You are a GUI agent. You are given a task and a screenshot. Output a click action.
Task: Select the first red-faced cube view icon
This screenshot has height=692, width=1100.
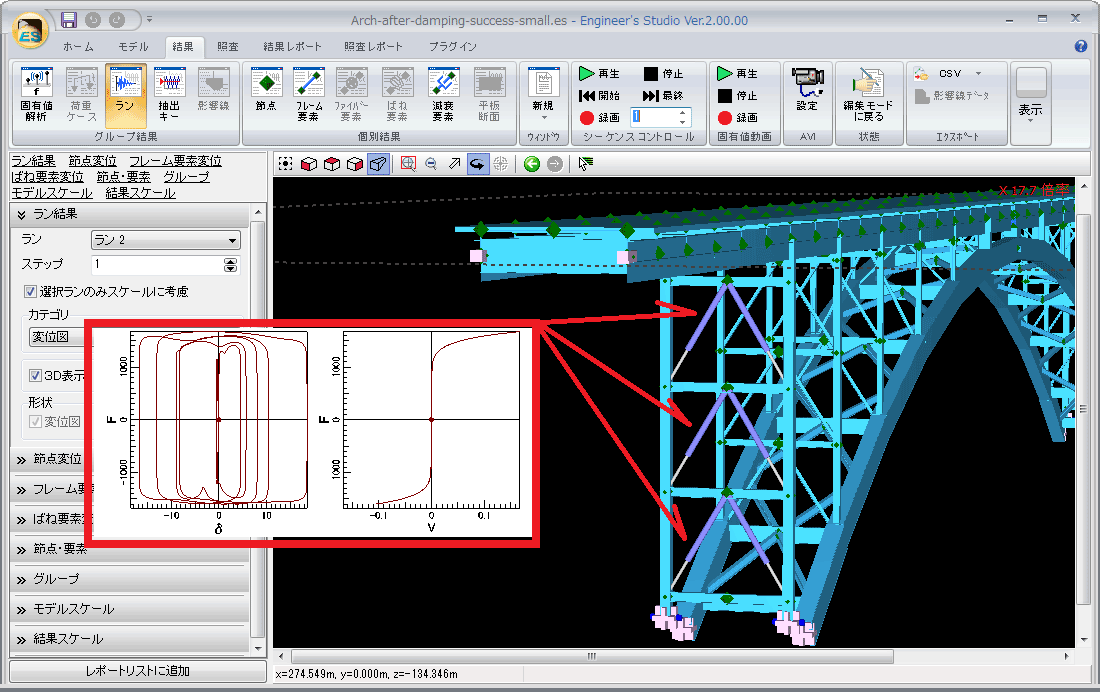coord(309,164)
